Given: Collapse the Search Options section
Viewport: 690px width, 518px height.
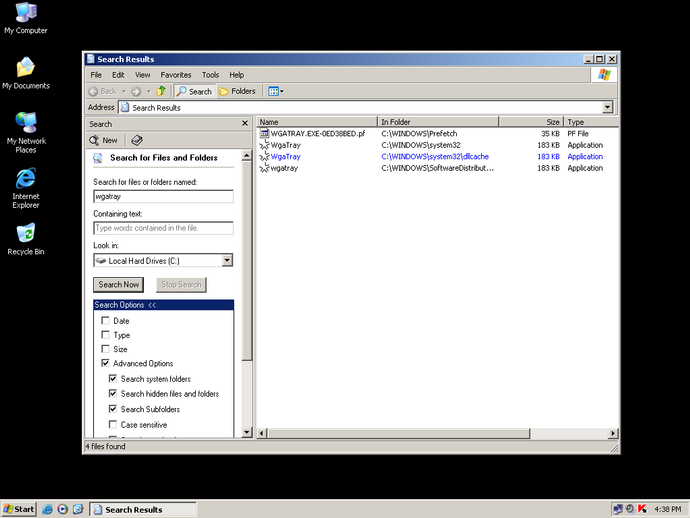Looking at the screenshot, I should [x=163, y=305].
